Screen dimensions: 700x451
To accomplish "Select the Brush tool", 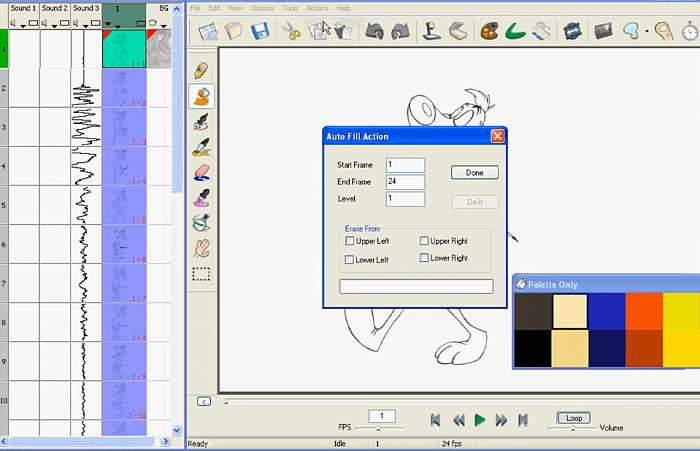I will [x=201, y=147].
